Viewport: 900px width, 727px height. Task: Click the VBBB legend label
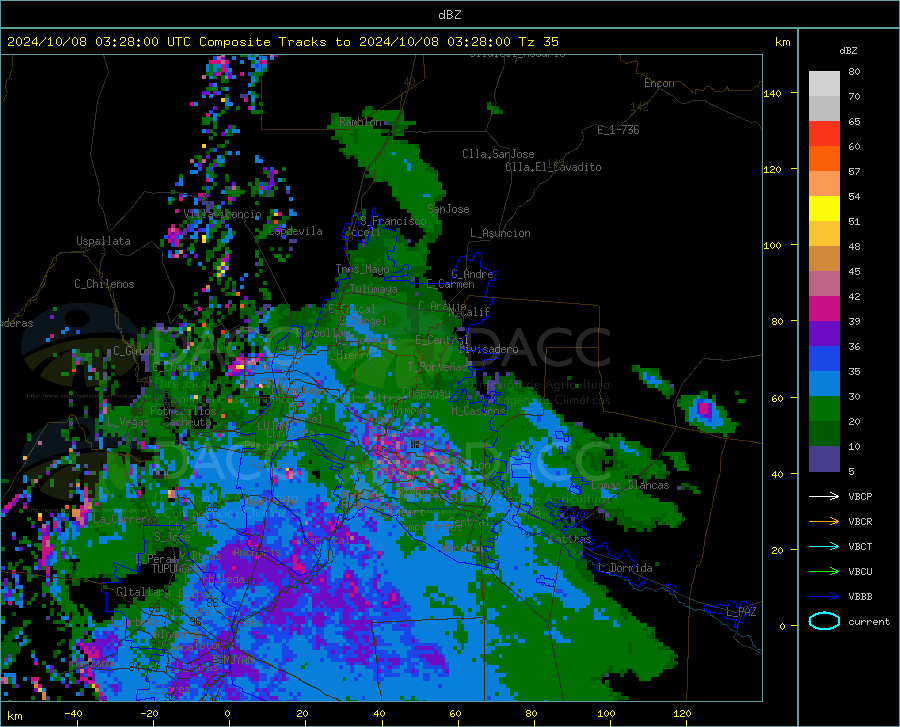[860, 597]
